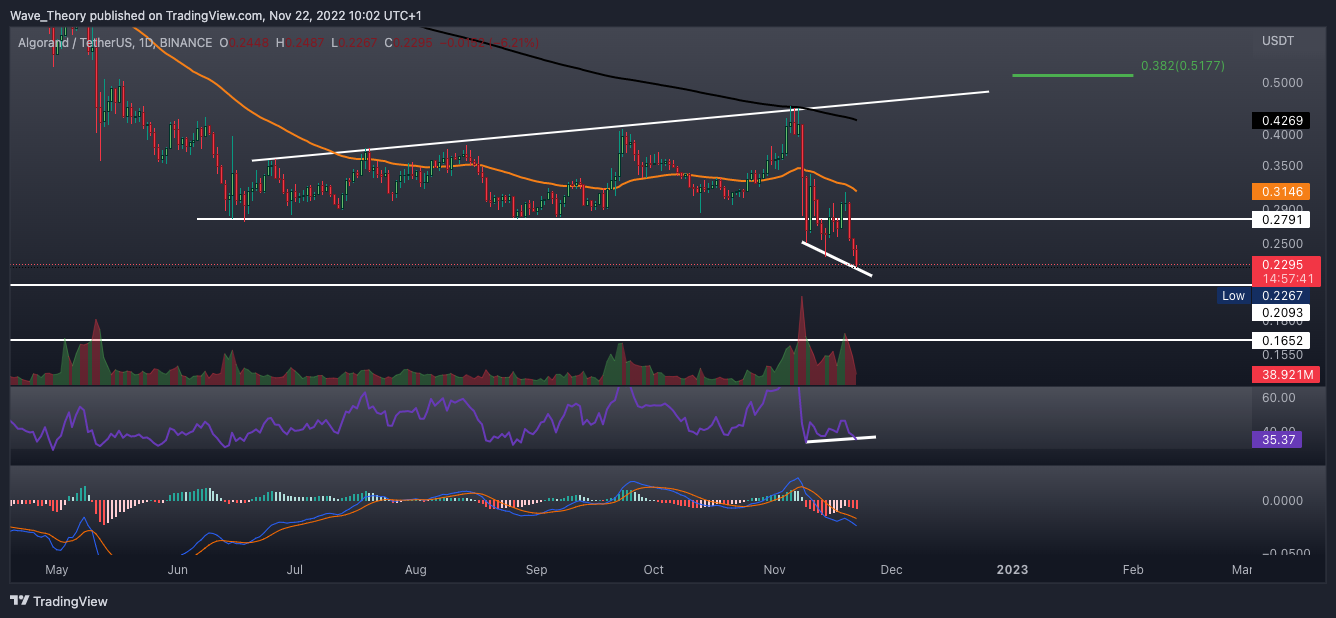Click the Nov label on the time axis
This screenshot has height=618, width=1336.
(774, 569)
